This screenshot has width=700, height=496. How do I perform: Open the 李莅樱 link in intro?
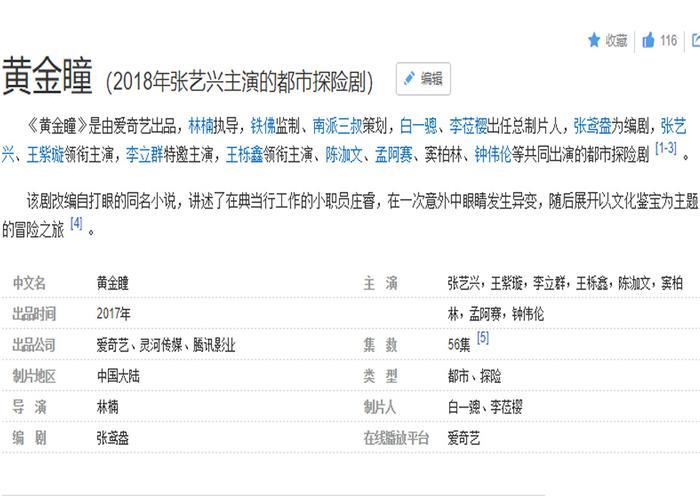467,126
